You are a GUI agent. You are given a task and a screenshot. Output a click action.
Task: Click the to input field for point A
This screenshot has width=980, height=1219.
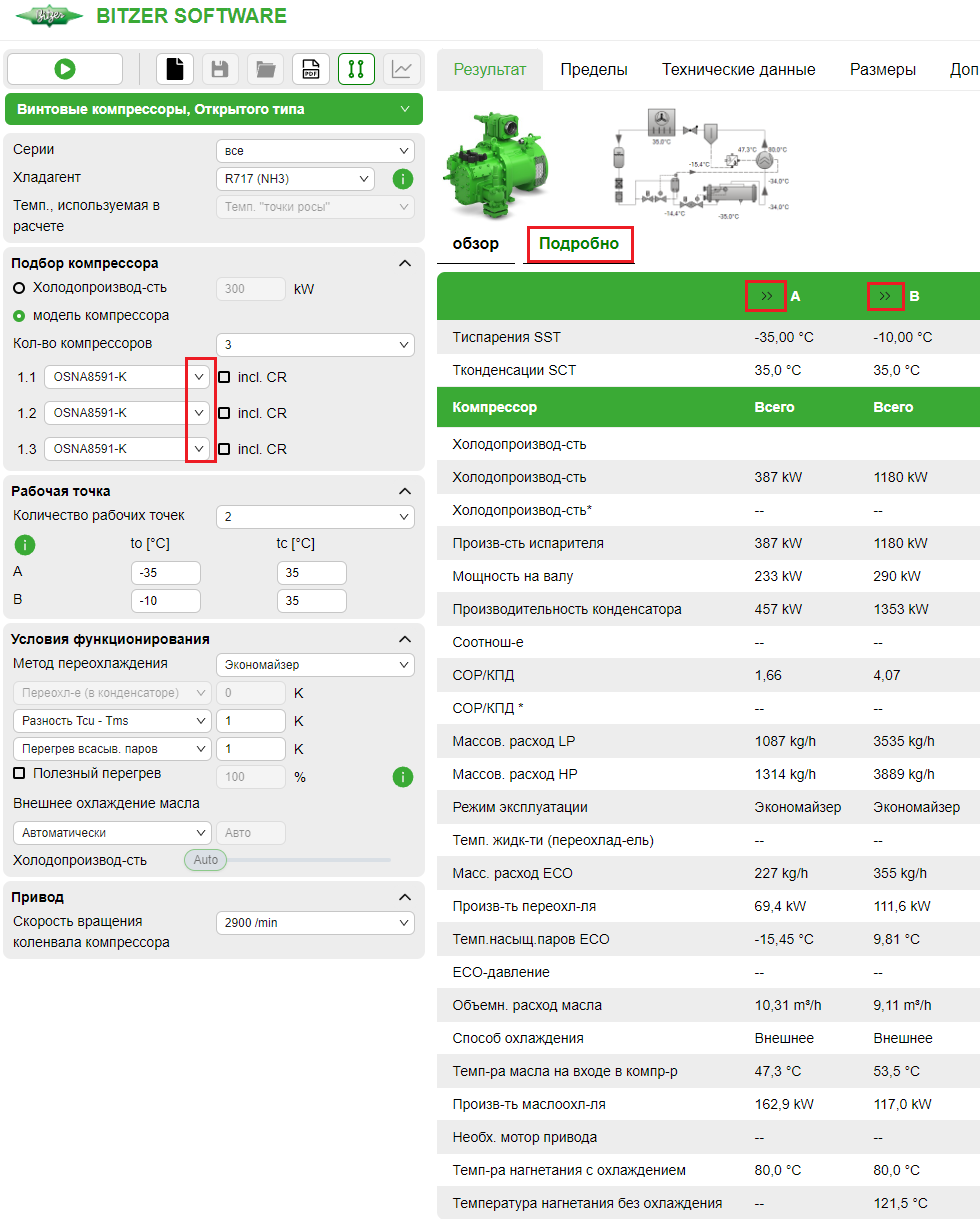pos(166,573)
